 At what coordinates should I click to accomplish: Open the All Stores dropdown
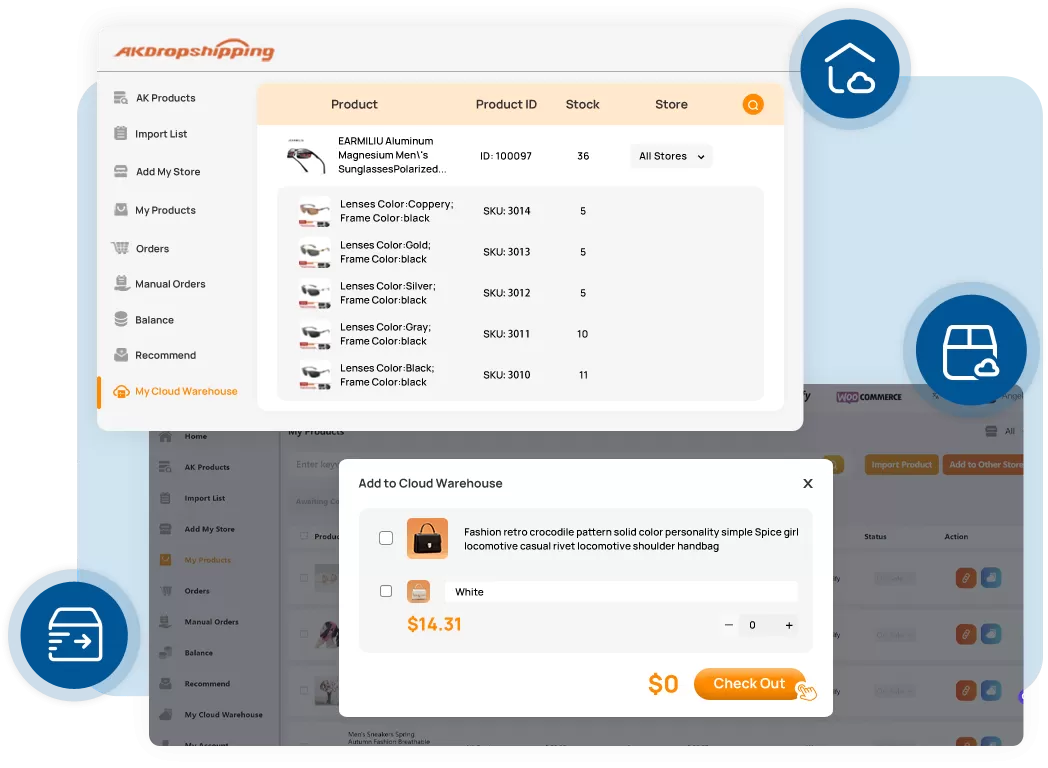pos(670,156)
